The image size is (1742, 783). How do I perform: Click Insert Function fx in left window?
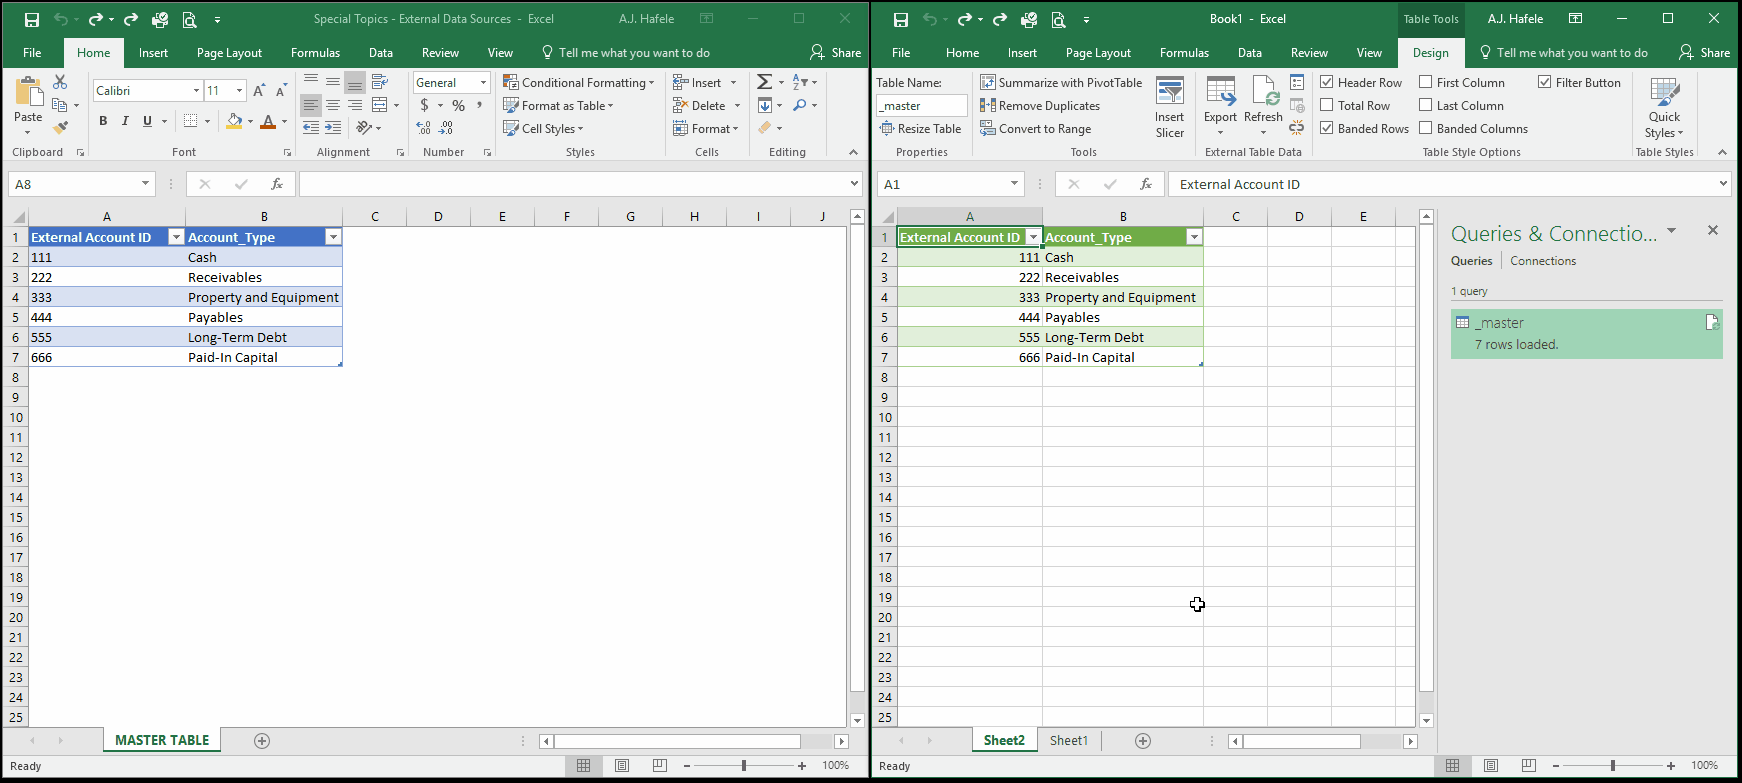(x=277, y=184)
